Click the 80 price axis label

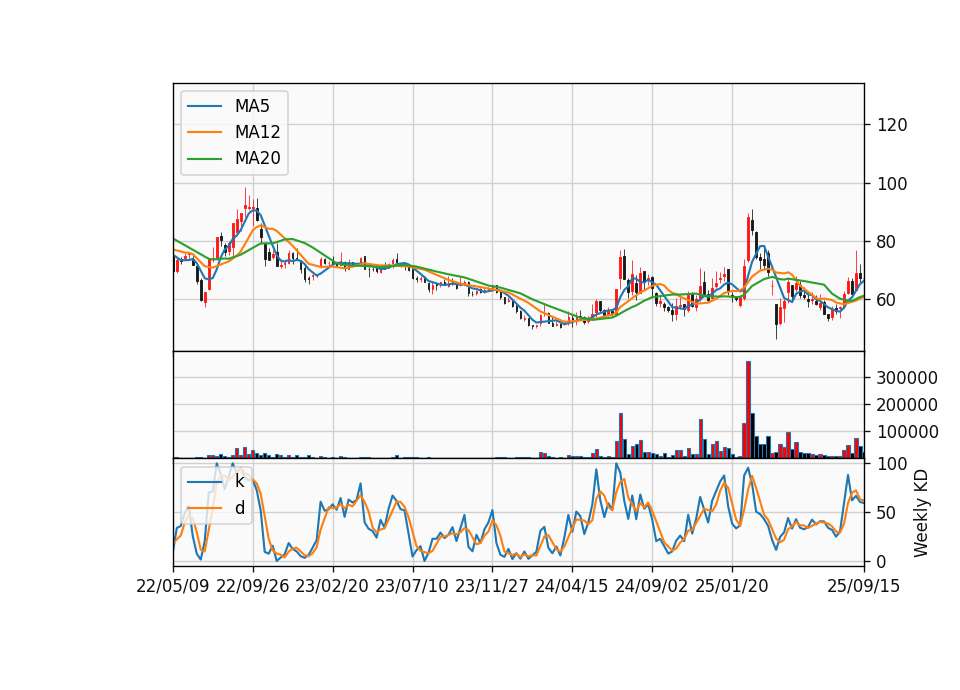point(887,242)
